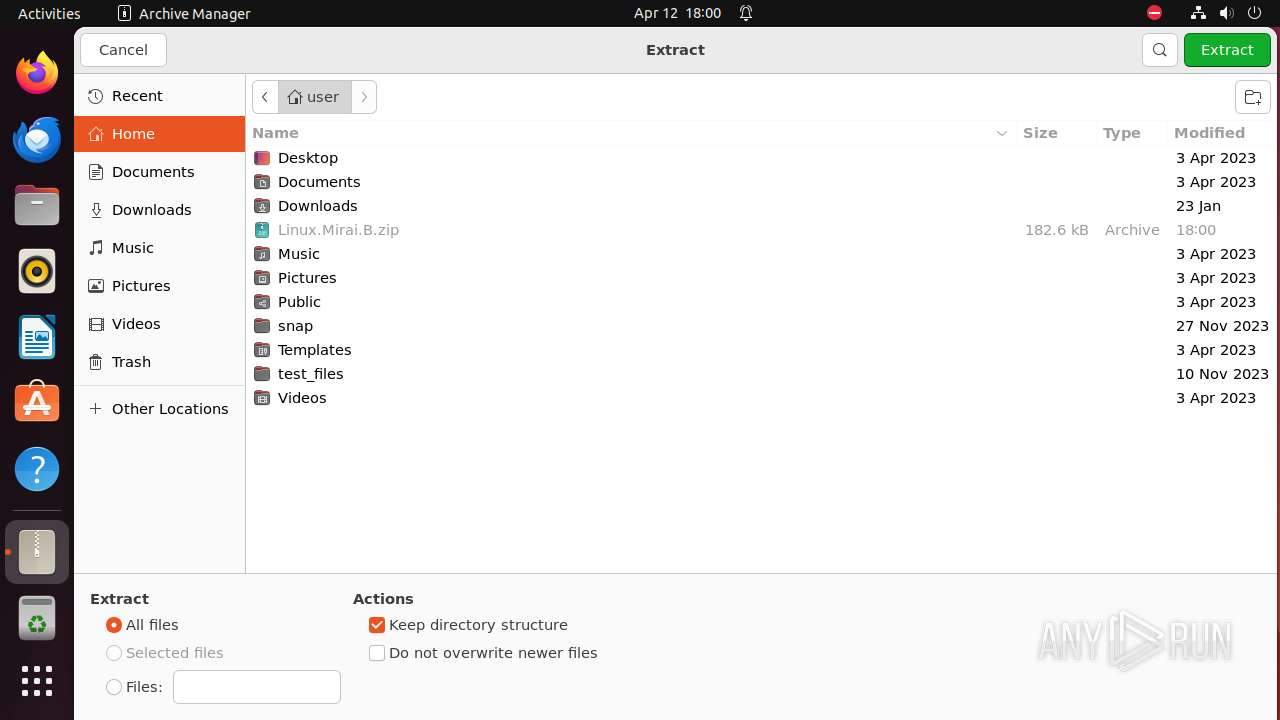
Task: Create a new folder with the folder-plus icon
Action: [1252, 97]
